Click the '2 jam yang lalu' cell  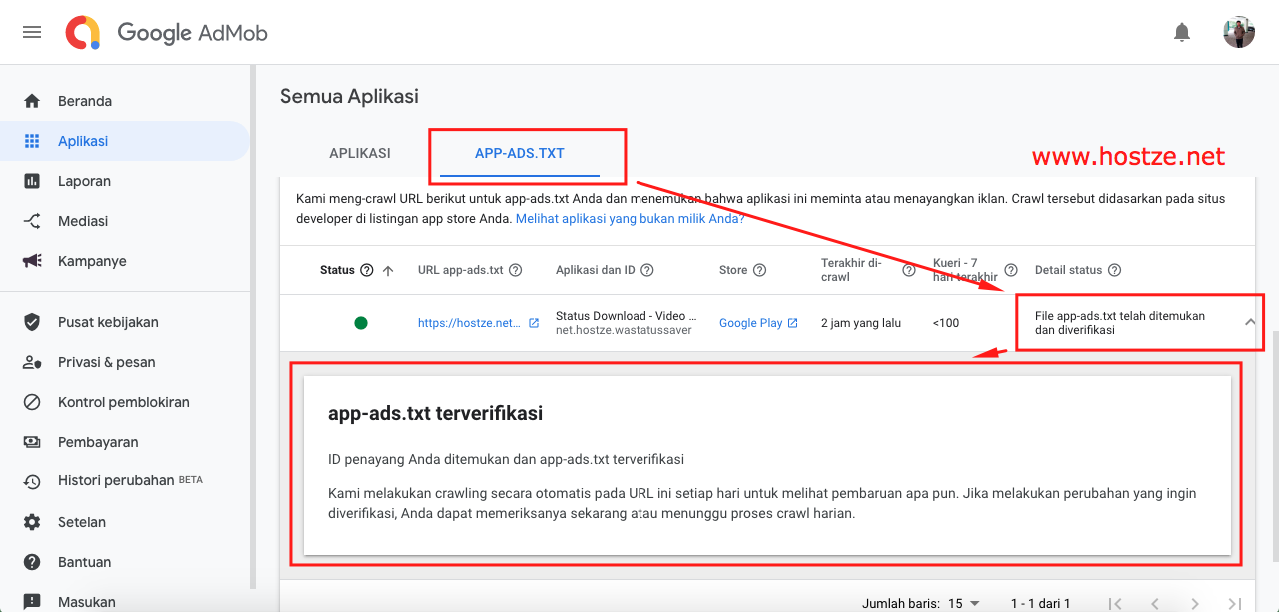click(861, 323)
